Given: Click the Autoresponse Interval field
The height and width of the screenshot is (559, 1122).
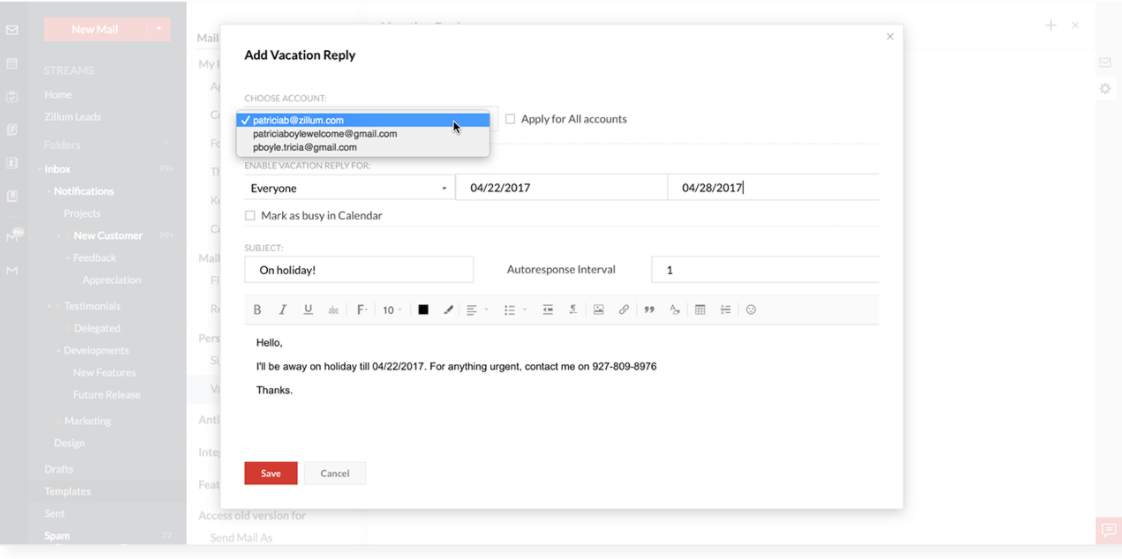Looking at the screenshot, I should [765, 270].
